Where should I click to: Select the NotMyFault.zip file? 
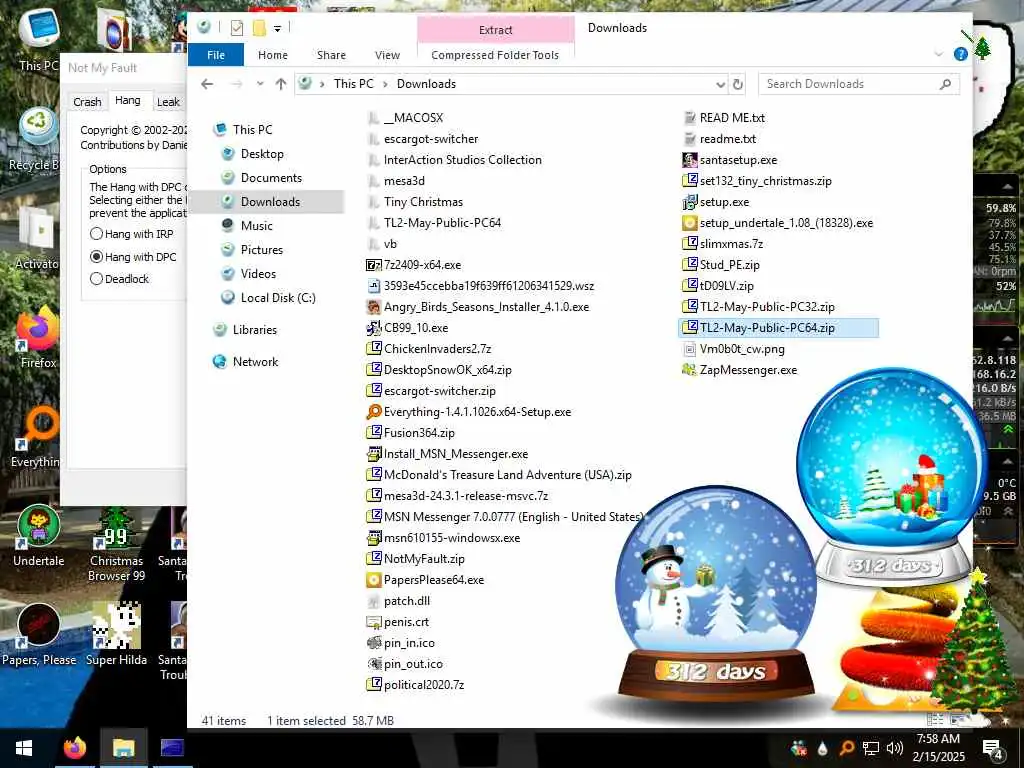[416, 558]
